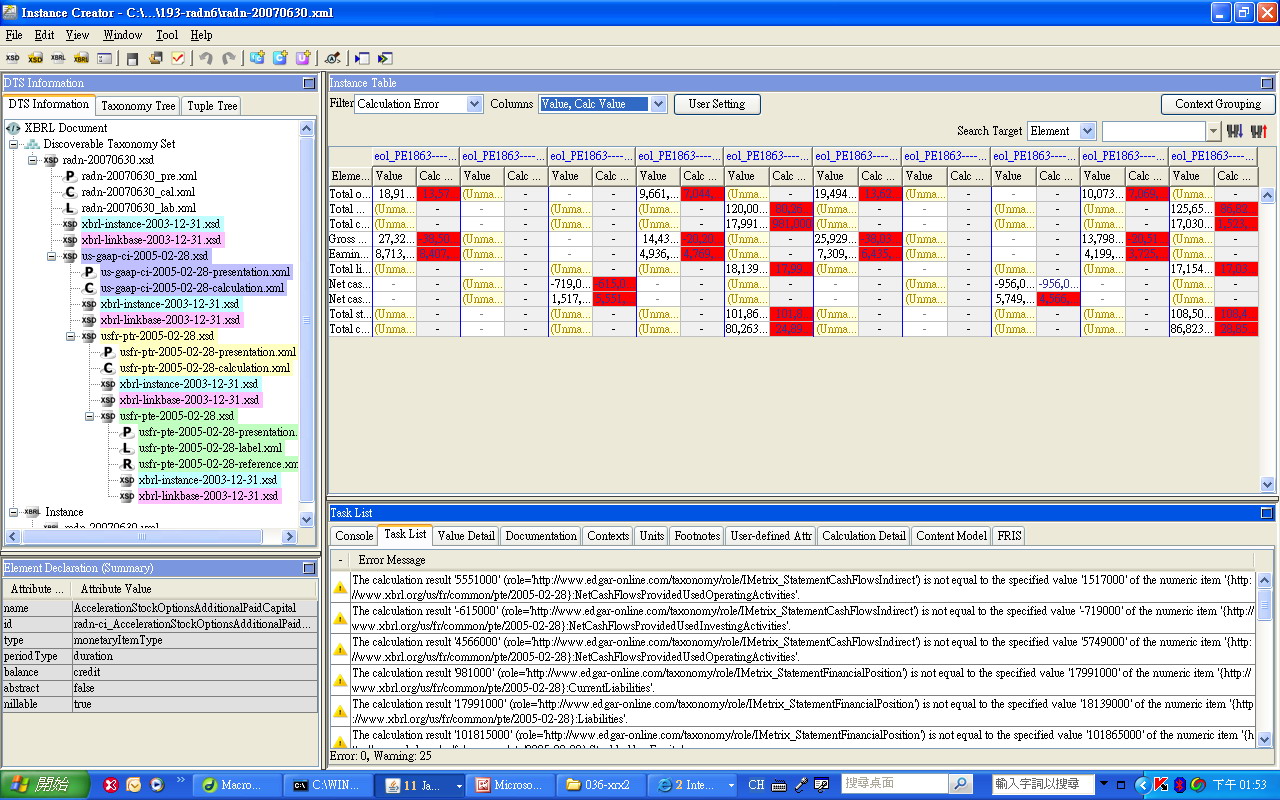The height and width of the screenshot is (800, 1280).
Task: Switch to the Tuple Tree tab
Action: 213,105
